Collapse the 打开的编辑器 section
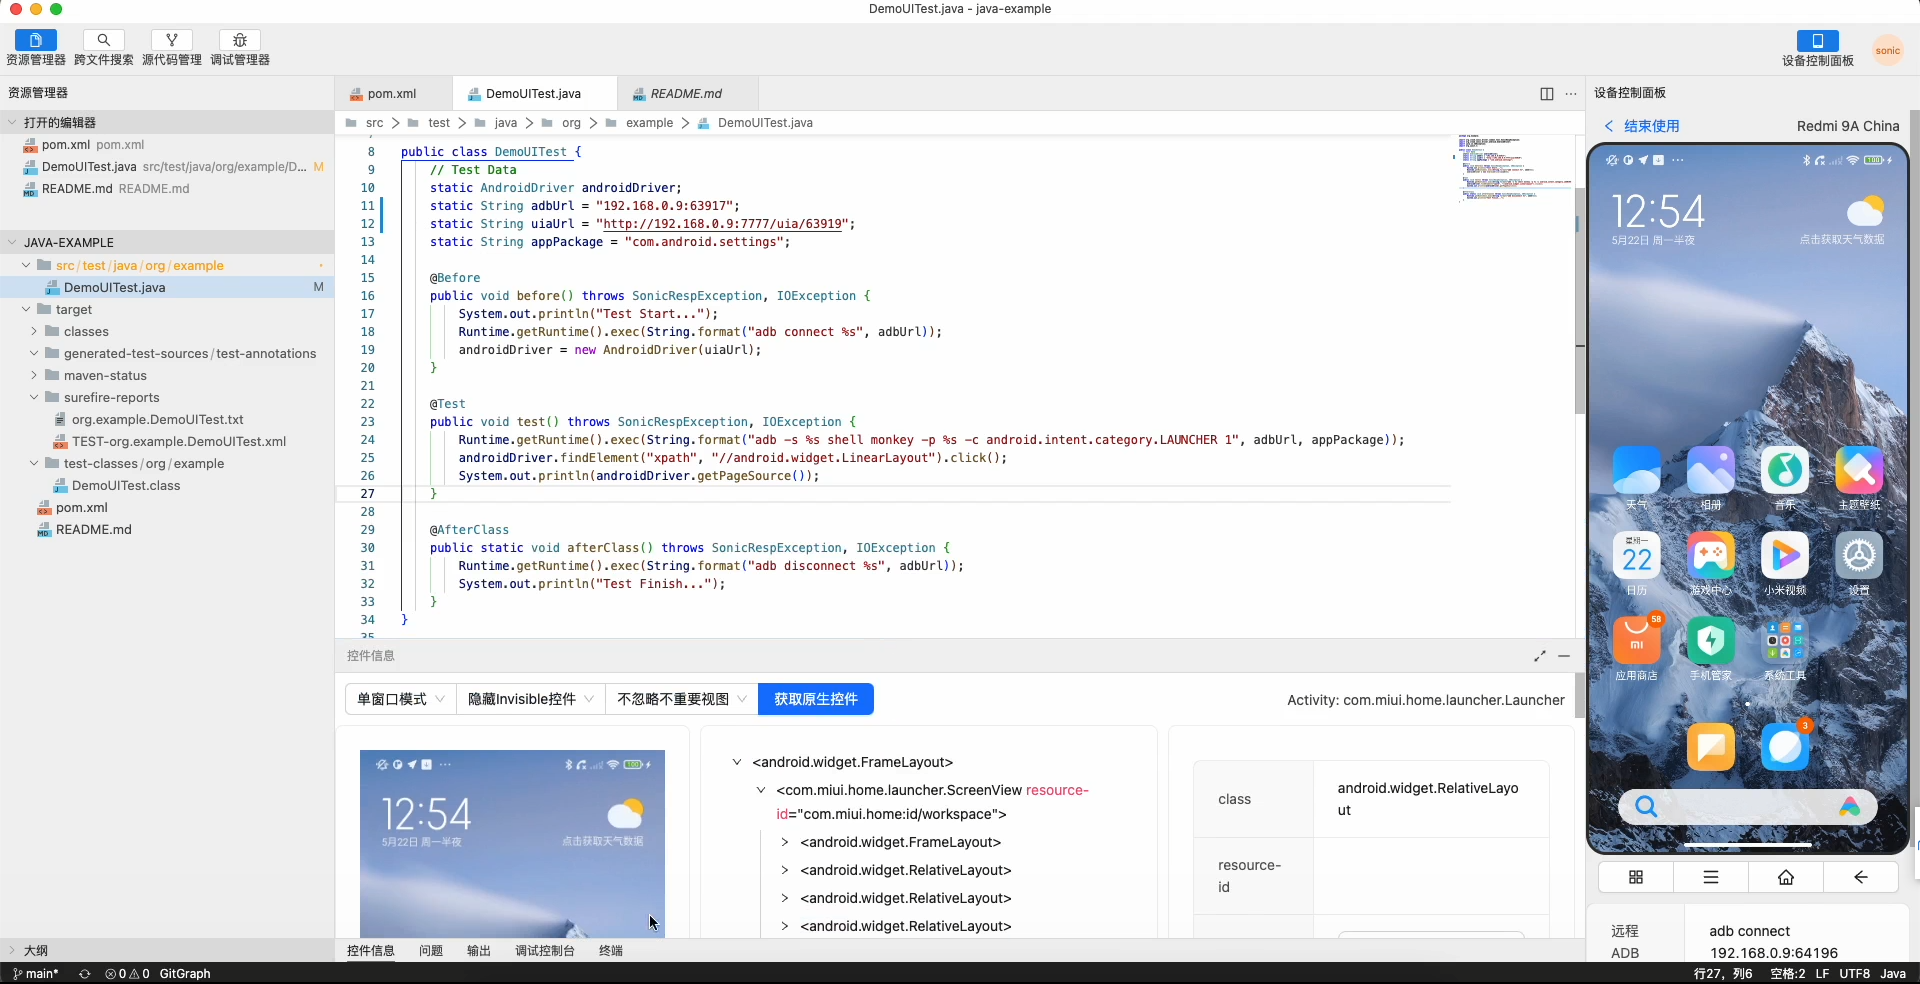This screenshot has height=984, width=1920. coord(12,122)
